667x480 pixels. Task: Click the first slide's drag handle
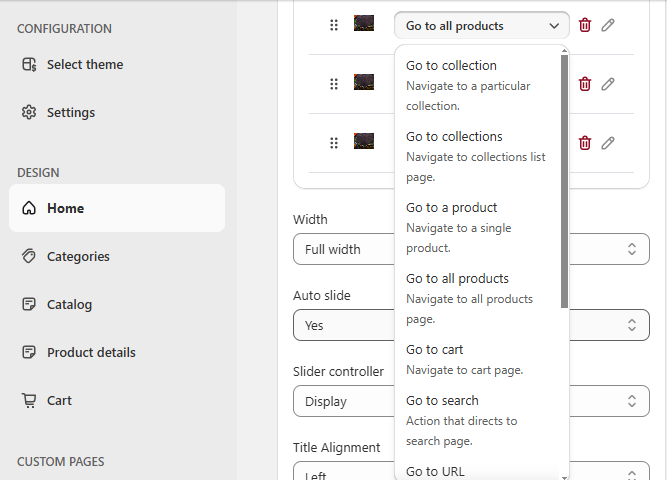tap(334, 25)
